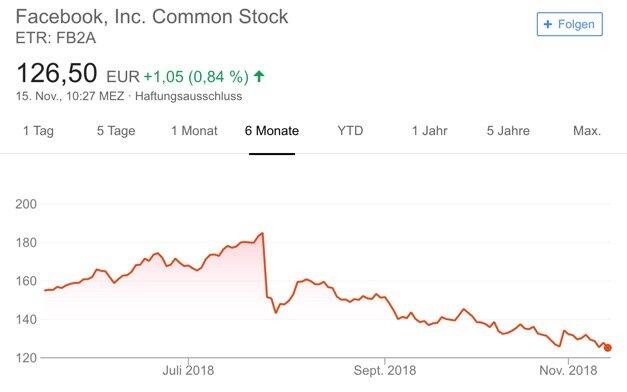627x392 pixels.
Task: Show the YTD chart range
Action: click(x=350, y=131)
